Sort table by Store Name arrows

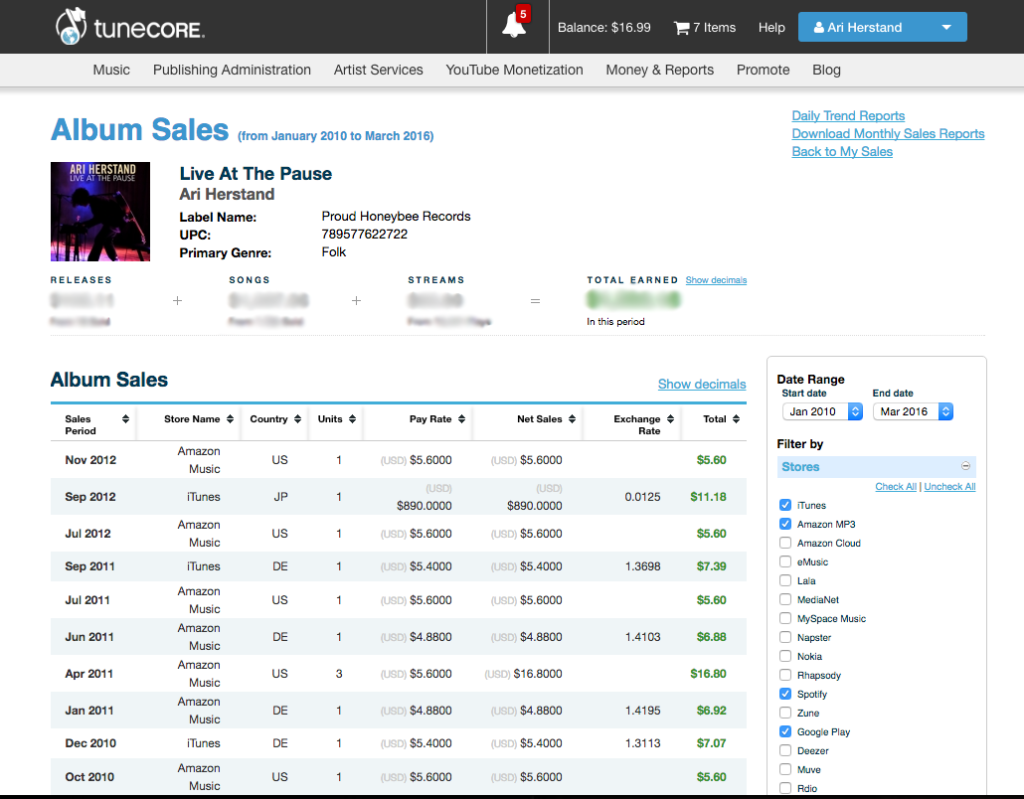230,419
